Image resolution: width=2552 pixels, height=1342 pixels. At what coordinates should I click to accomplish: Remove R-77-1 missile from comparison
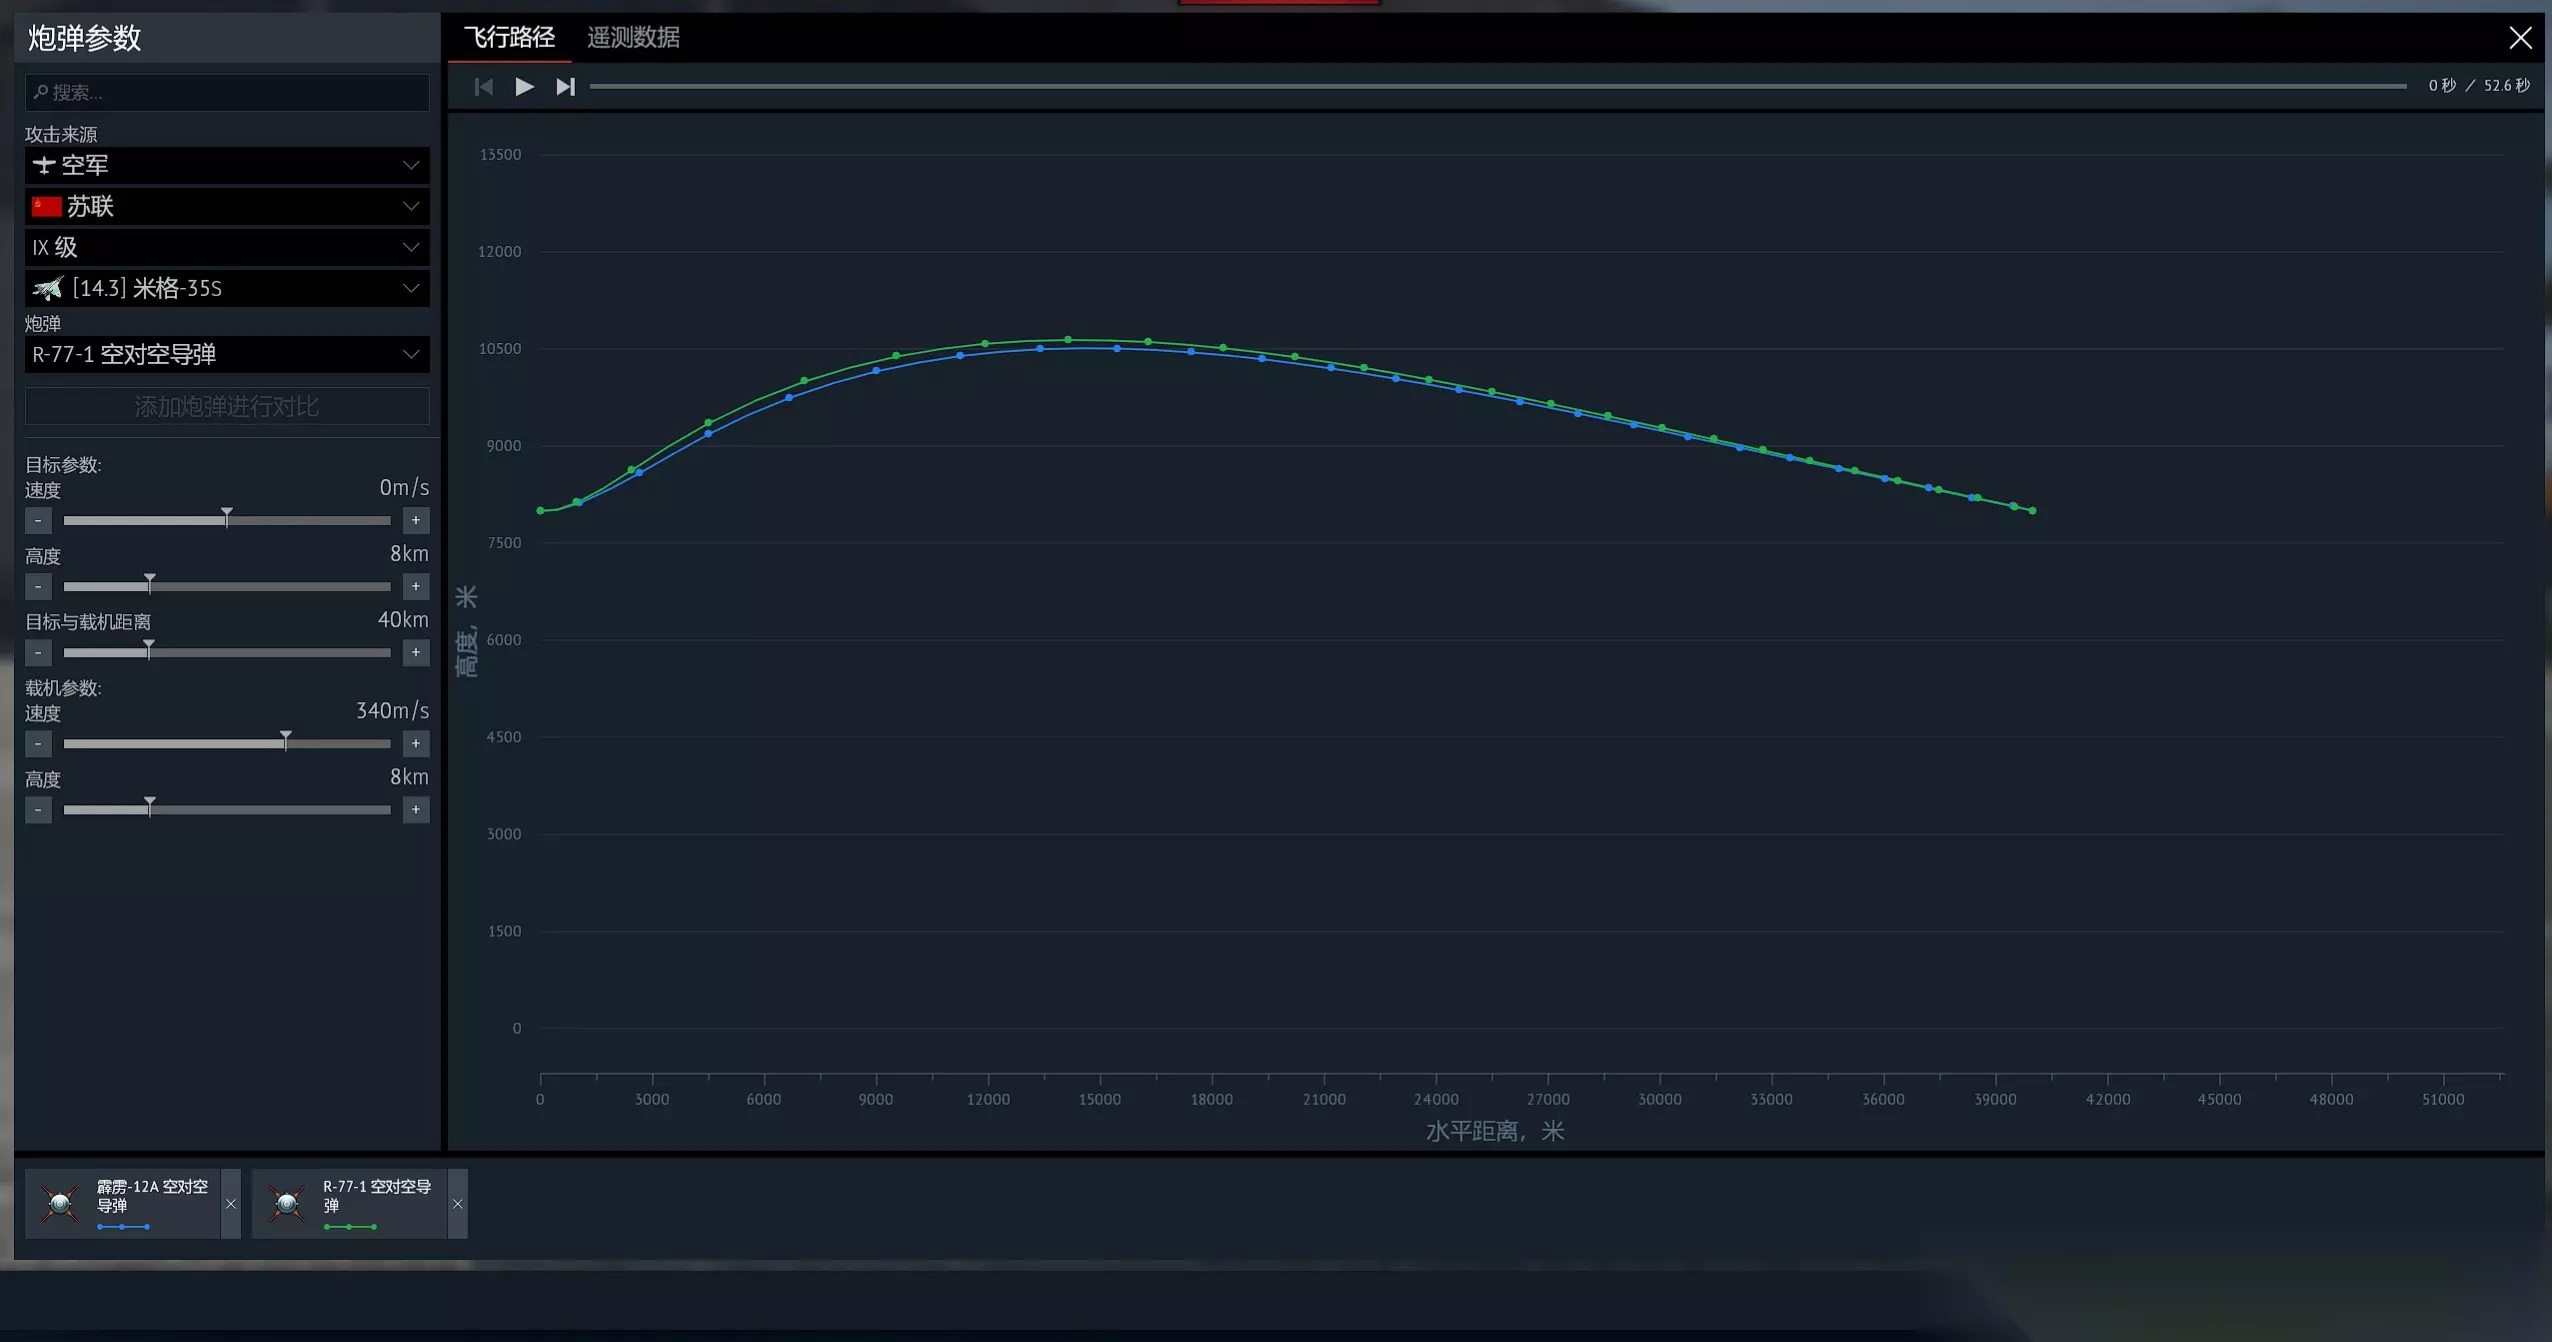coord(457,1204)
